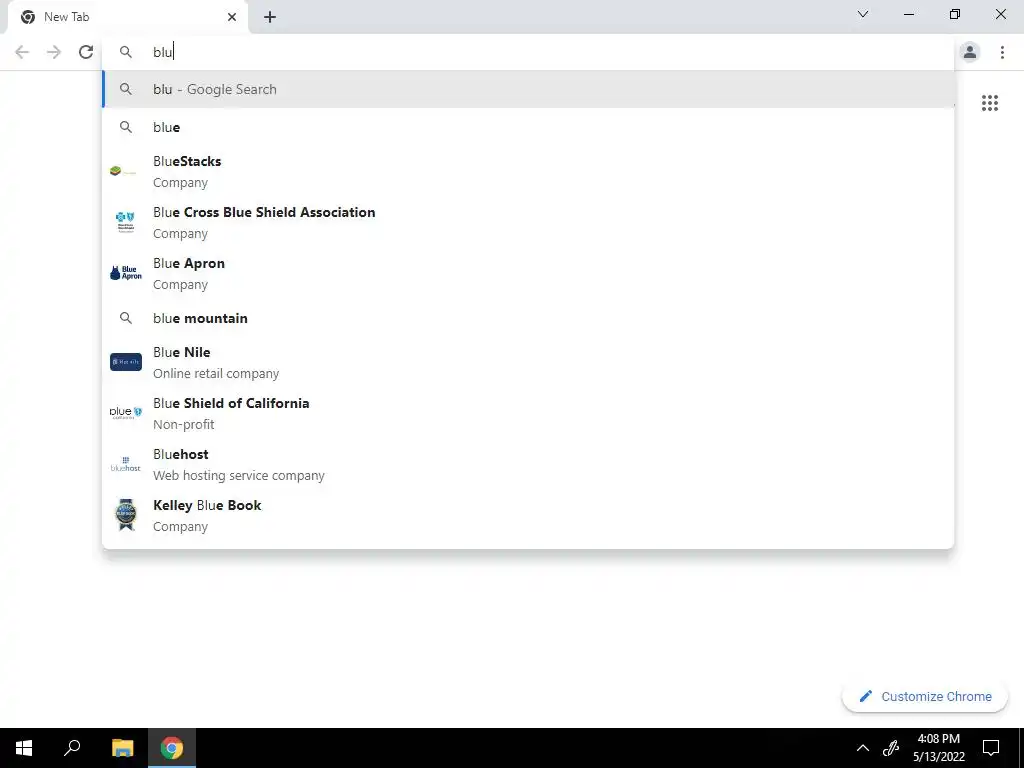Reload the page with the refresh icon
The image size is (1024, 768).
86,52
